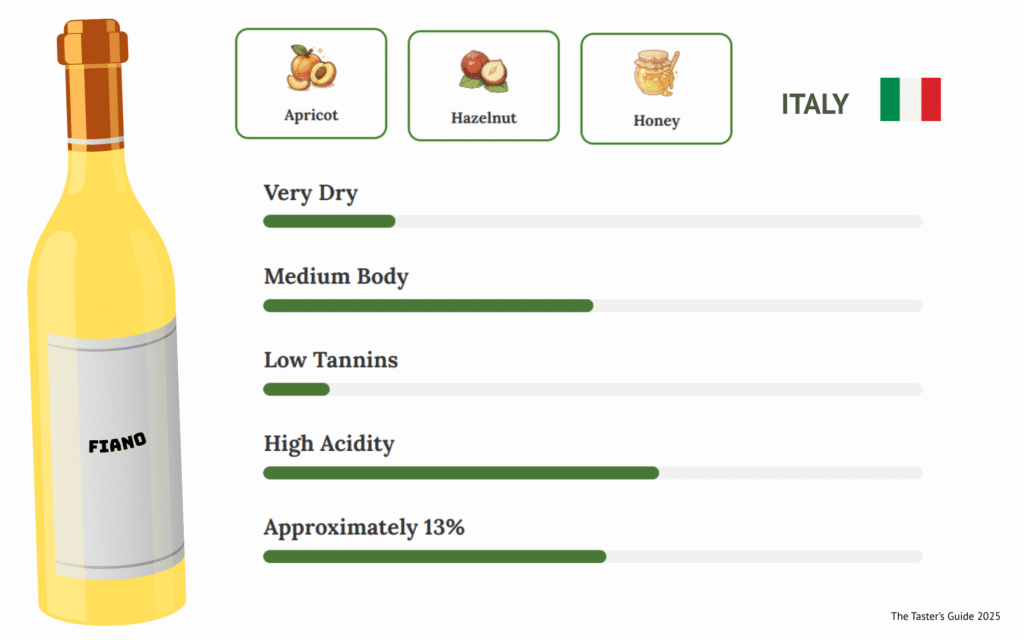Click the Approximately 13% heading

(x=364, y=527)
